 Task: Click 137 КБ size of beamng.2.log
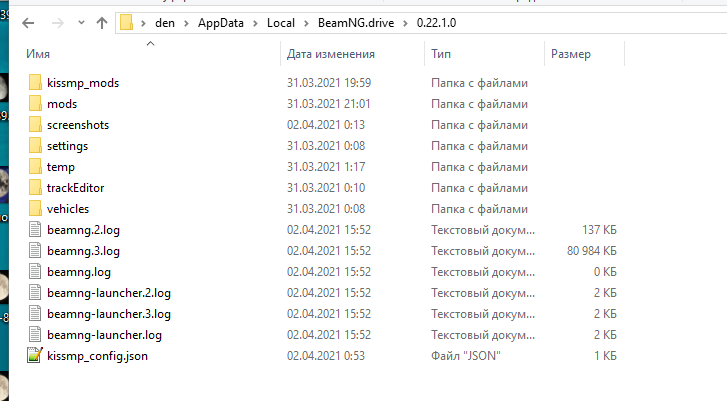pyautogui.click(x=599, y=230)
